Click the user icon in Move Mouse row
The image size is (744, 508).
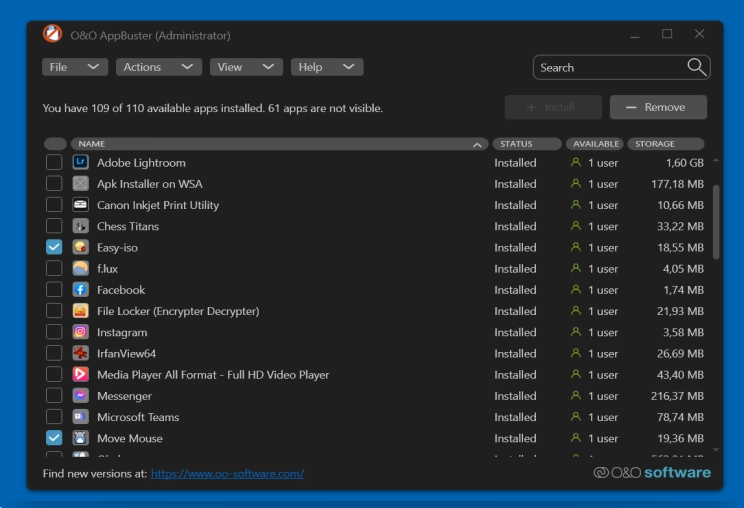576,438
